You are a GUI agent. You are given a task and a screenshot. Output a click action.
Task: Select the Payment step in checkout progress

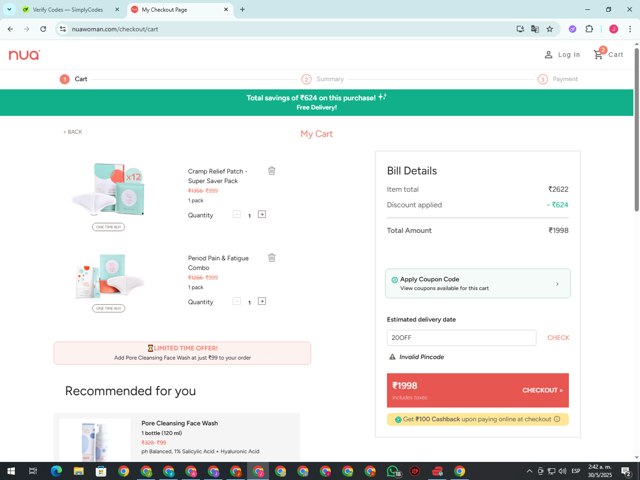(x=558, y=79)
